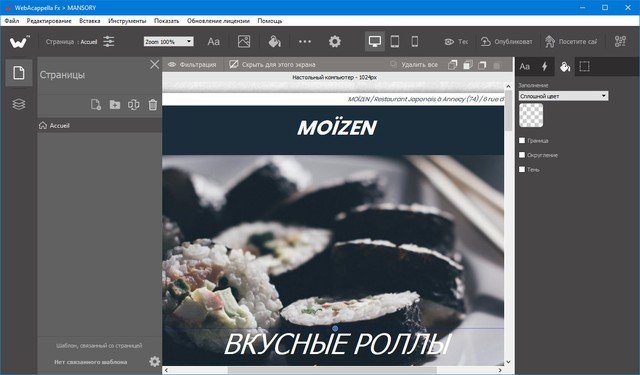The height and width of the screenshot is (375, 640).
Task: Open the Помощь menu
Action: (x=269, y=21)
